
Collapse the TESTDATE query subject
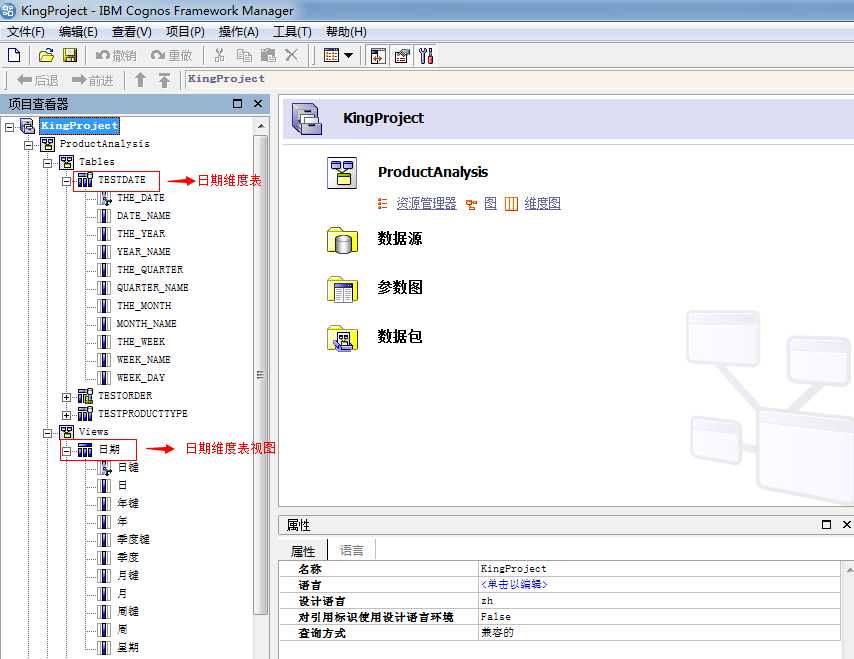point(66,181)
